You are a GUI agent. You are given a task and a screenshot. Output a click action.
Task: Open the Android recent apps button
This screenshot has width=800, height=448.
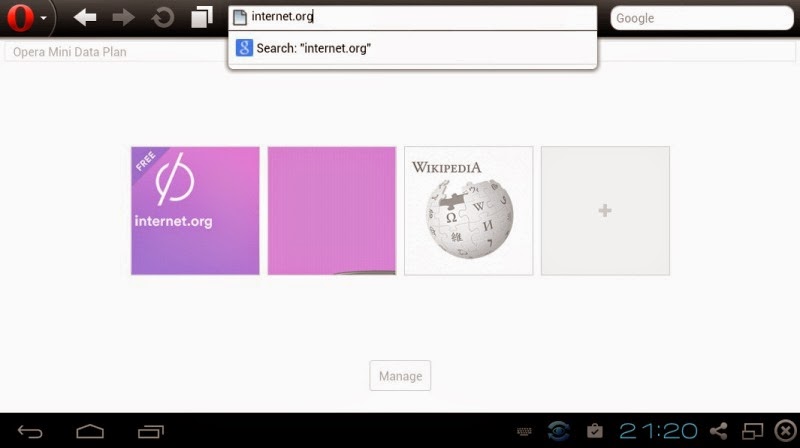point(151,432)
